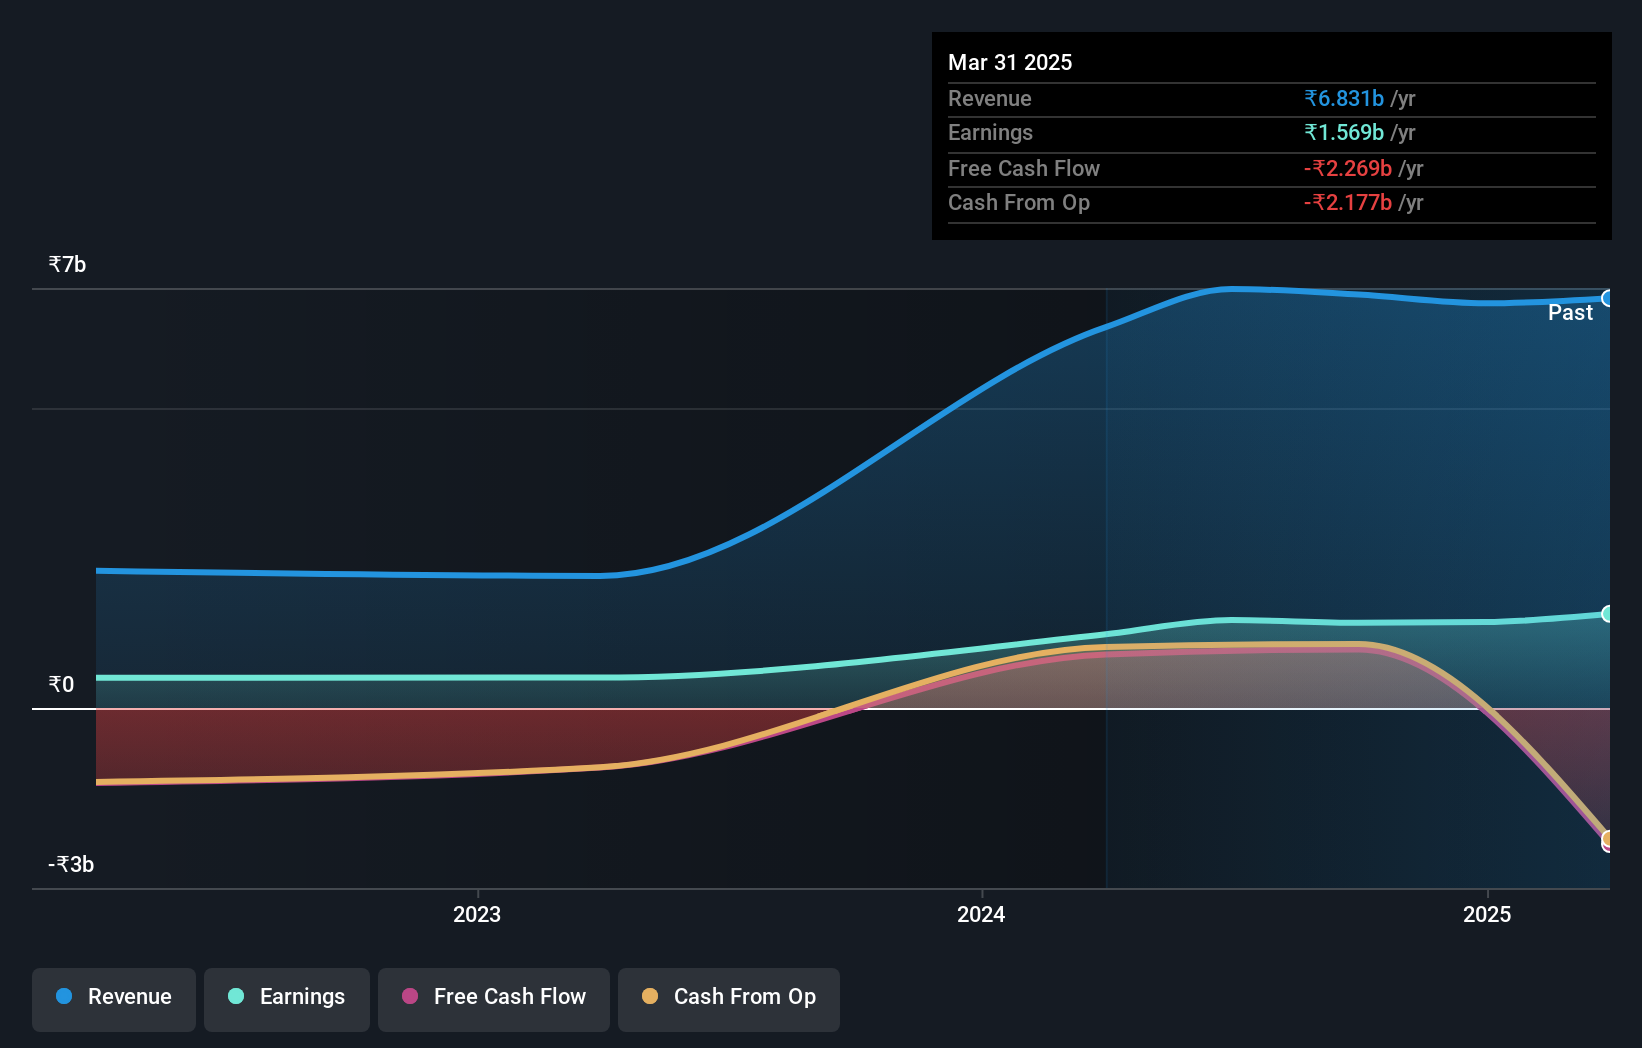This screenshot has width=1642, height=1048.
Task: Click the Cash From Op endpoint marker
Action: [x=1608, y=839]
